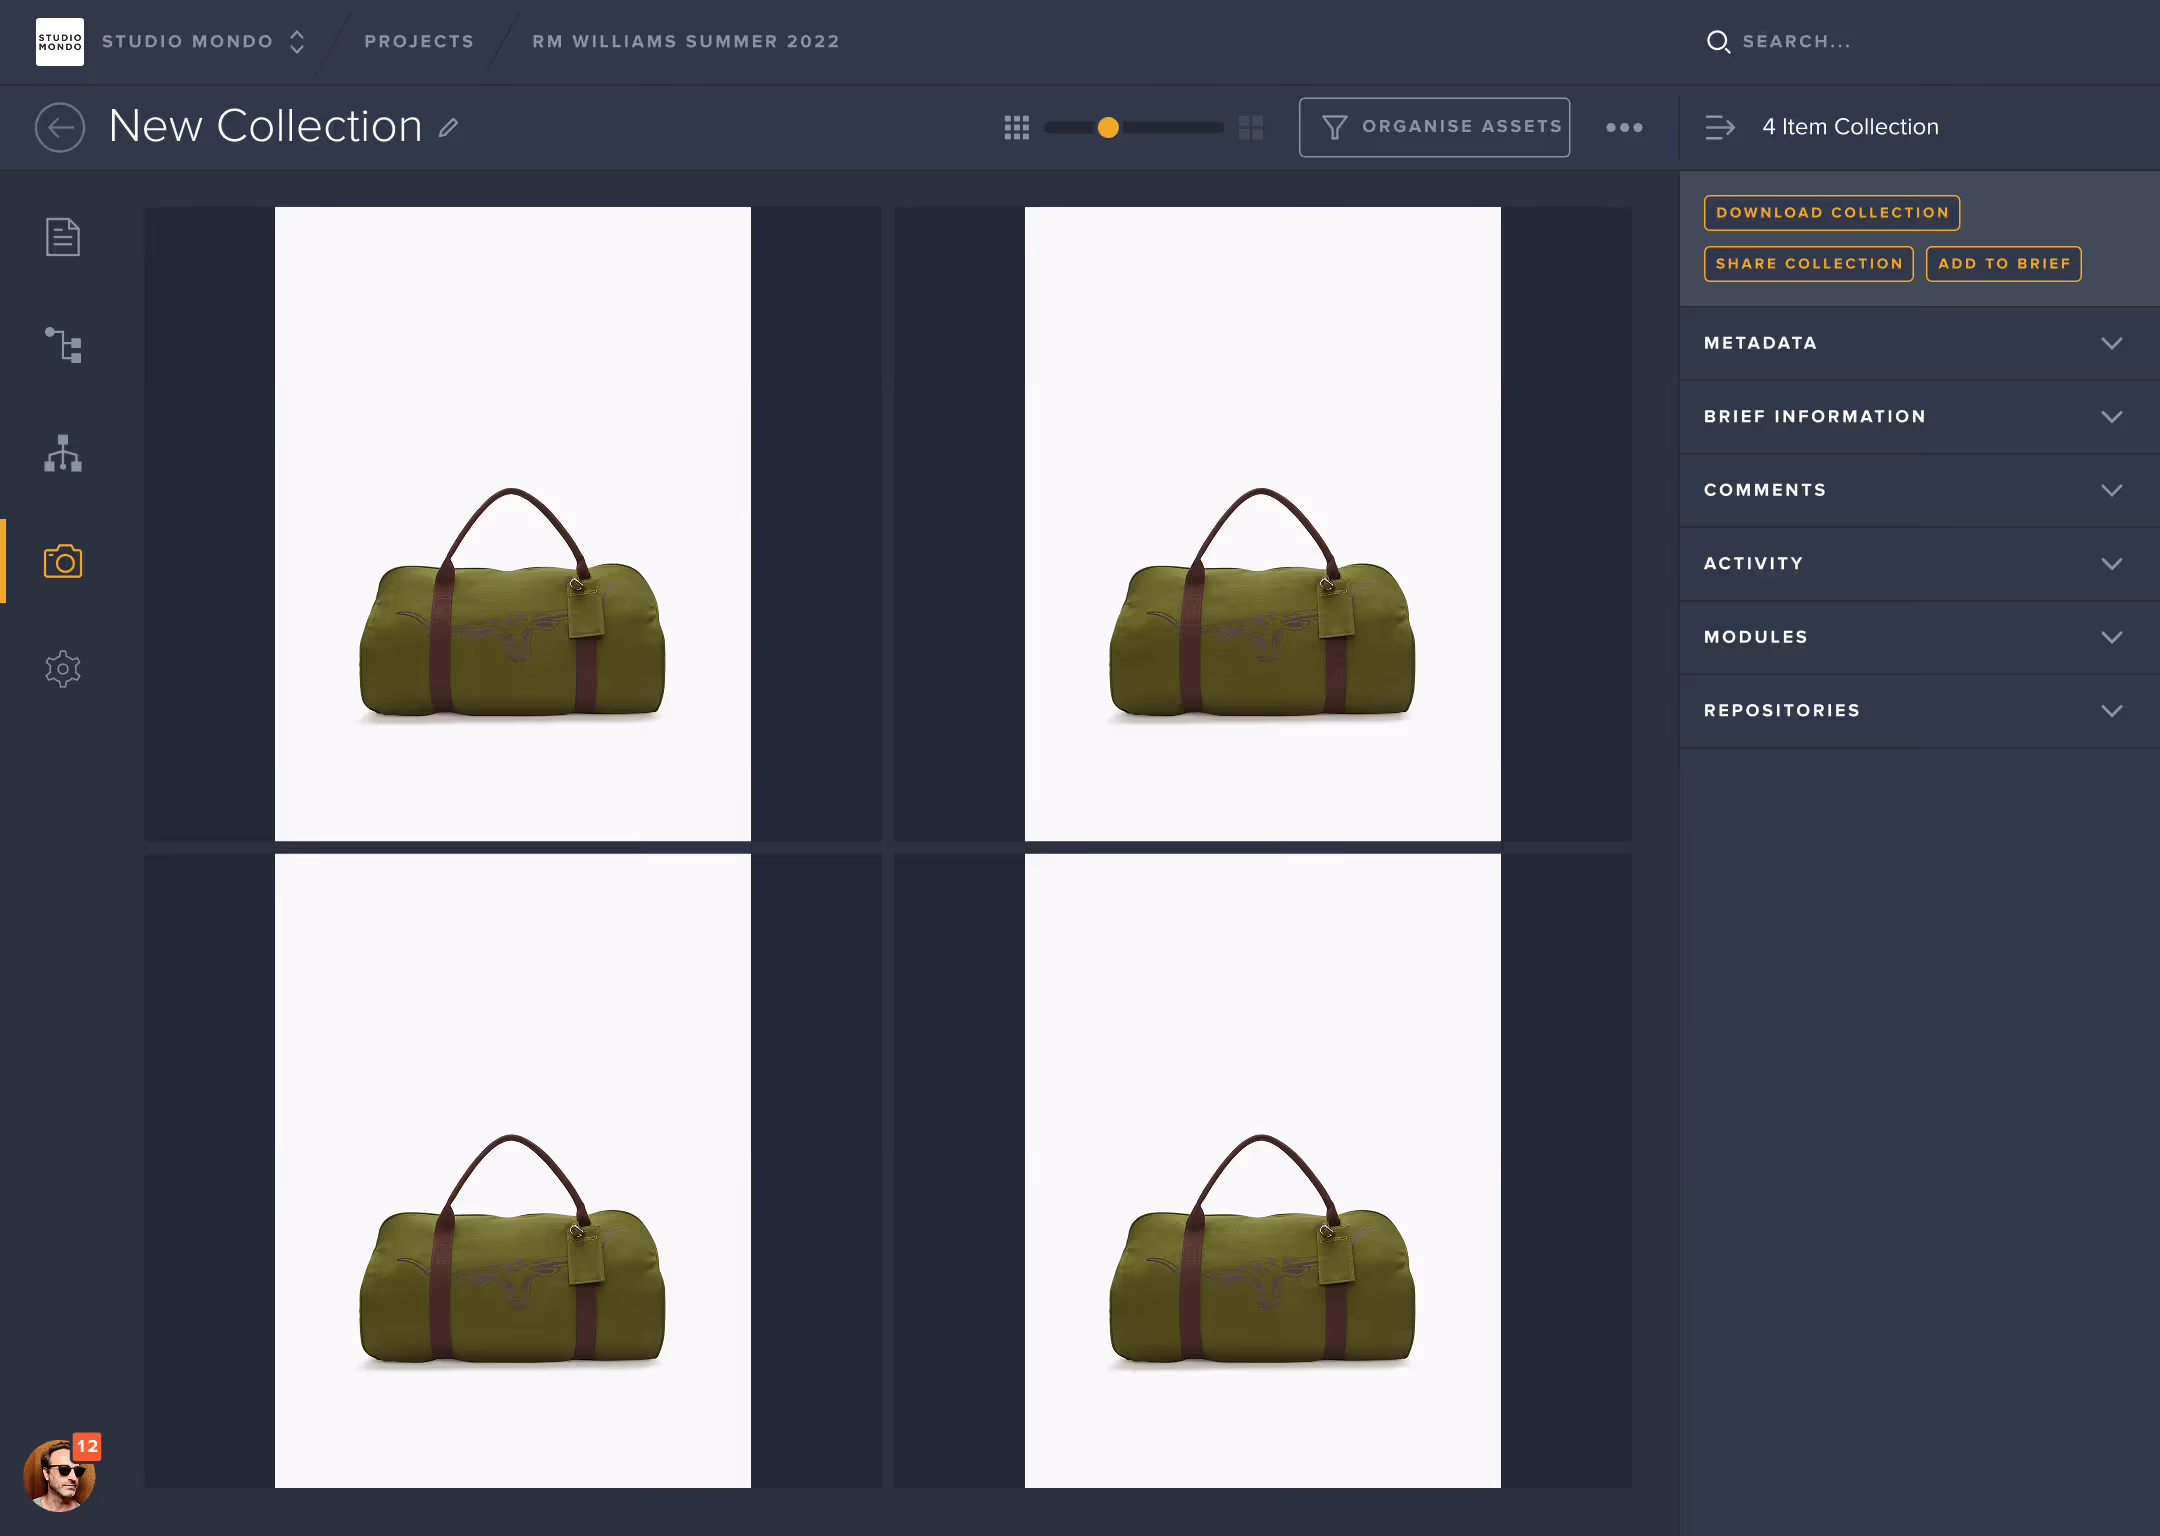This screenshot has width=2160, height=1536.
Task: Open the tree structure sidebar icon
Action: point(62,345)
